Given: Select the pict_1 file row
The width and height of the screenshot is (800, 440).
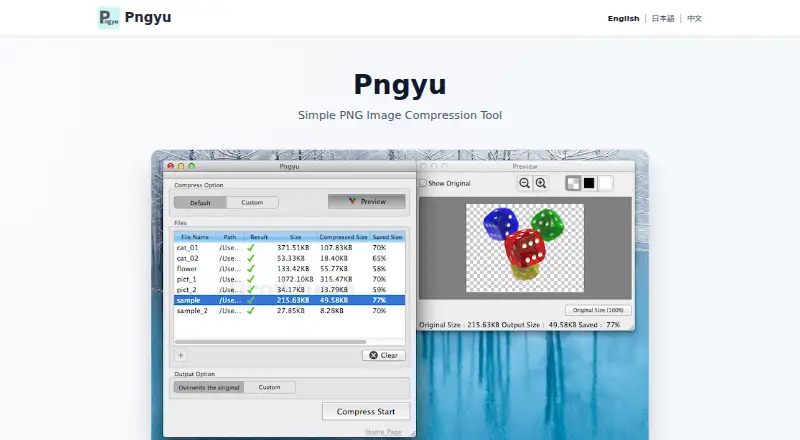Looking at the screenshot, I should click(x=289, y=279).
